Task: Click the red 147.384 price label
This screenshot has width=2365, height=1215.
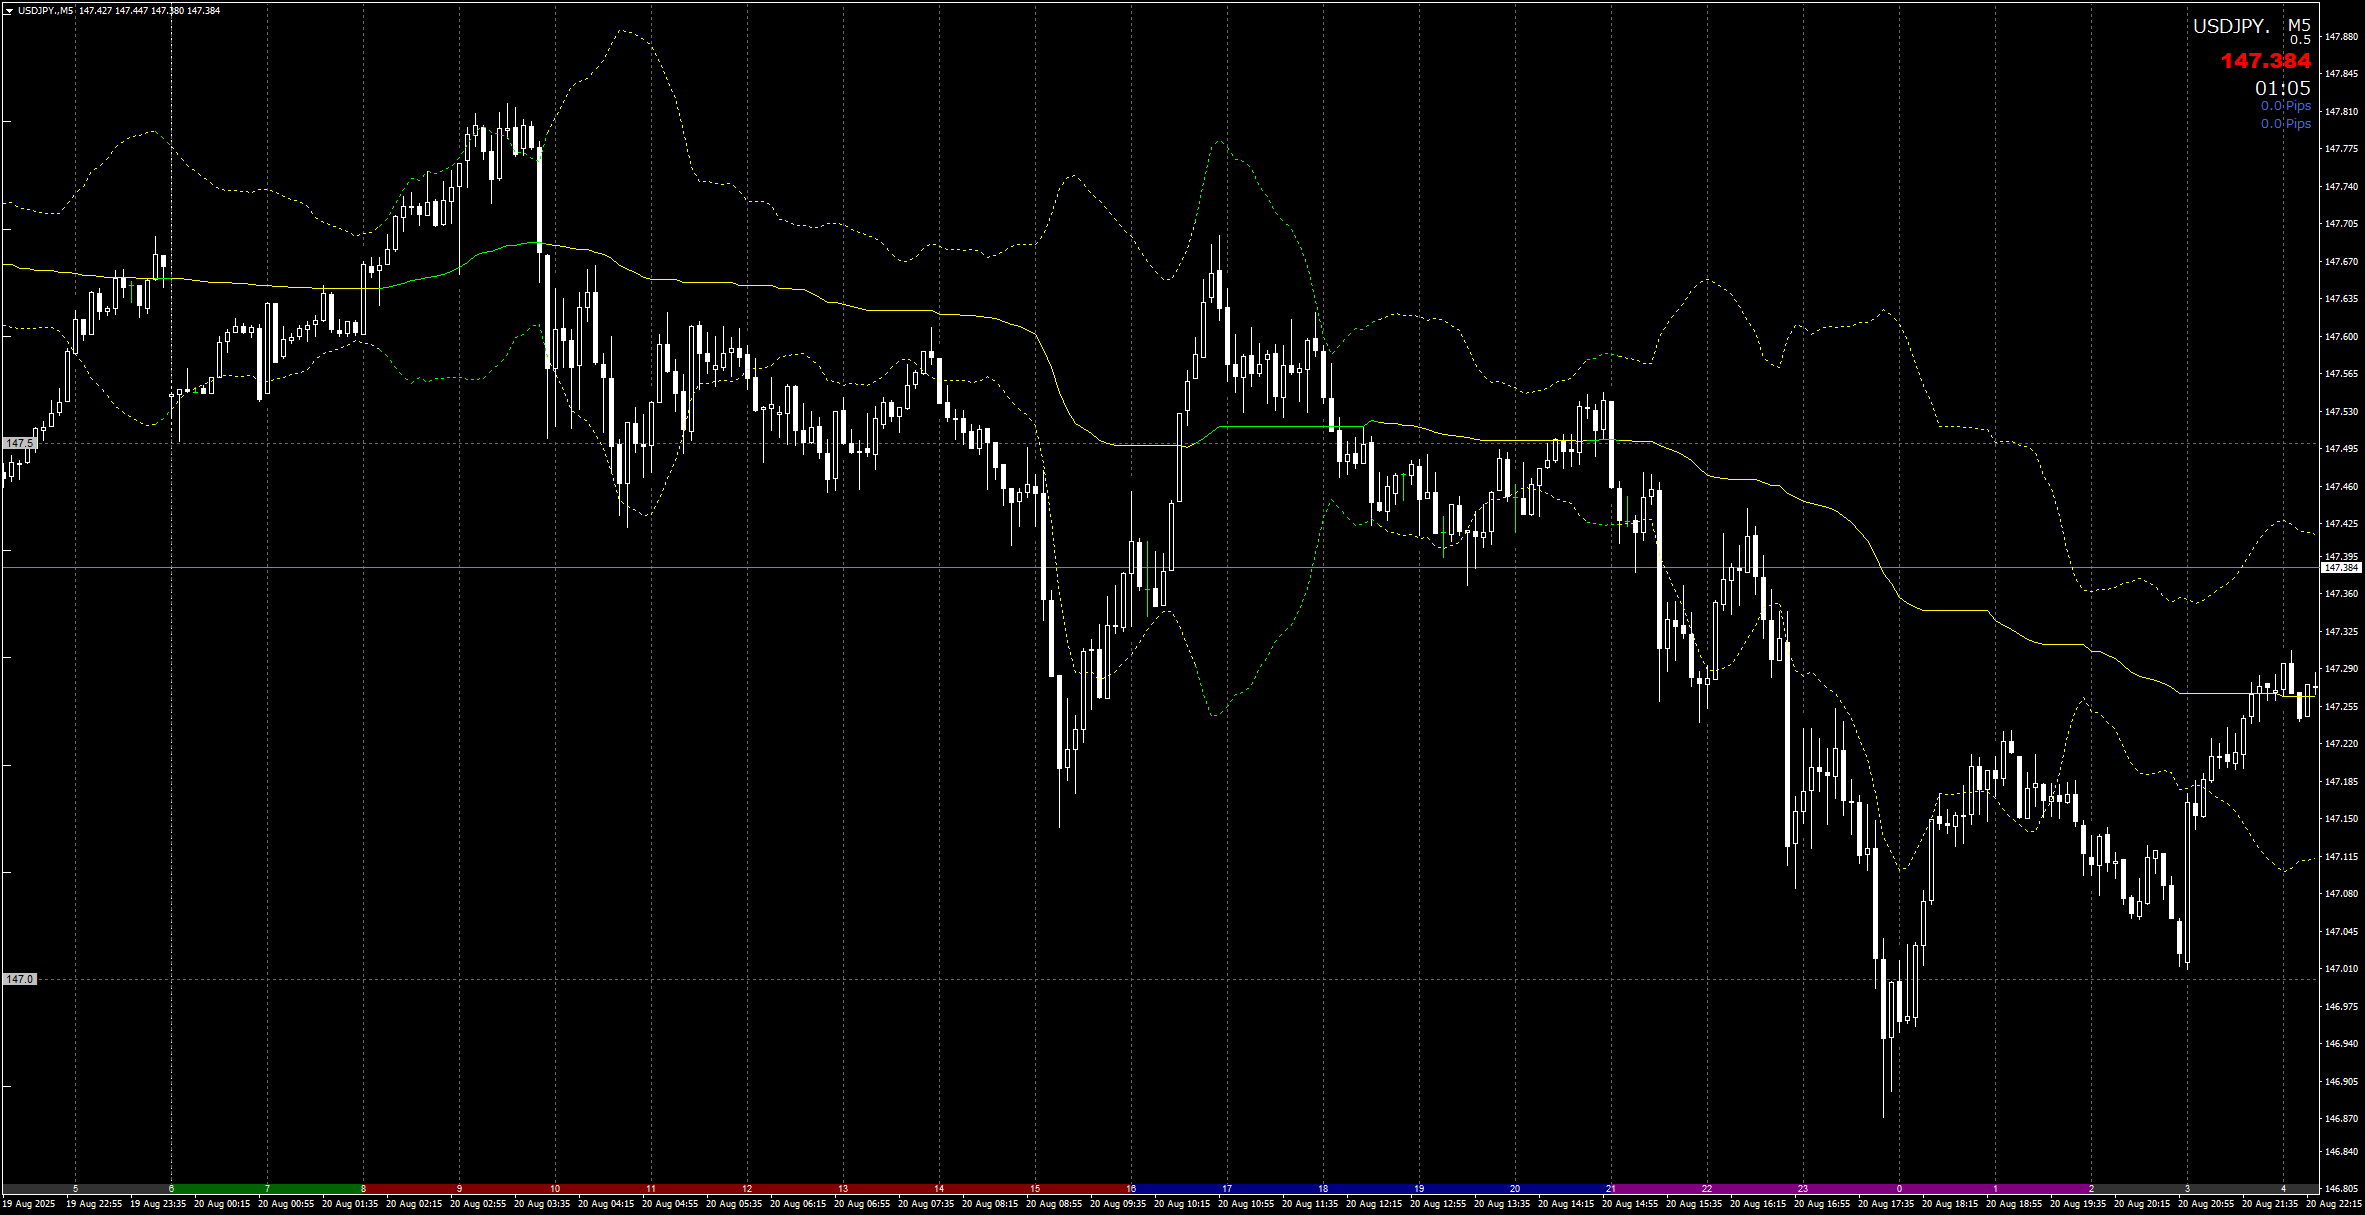Action: click(x=2265, y=61)
